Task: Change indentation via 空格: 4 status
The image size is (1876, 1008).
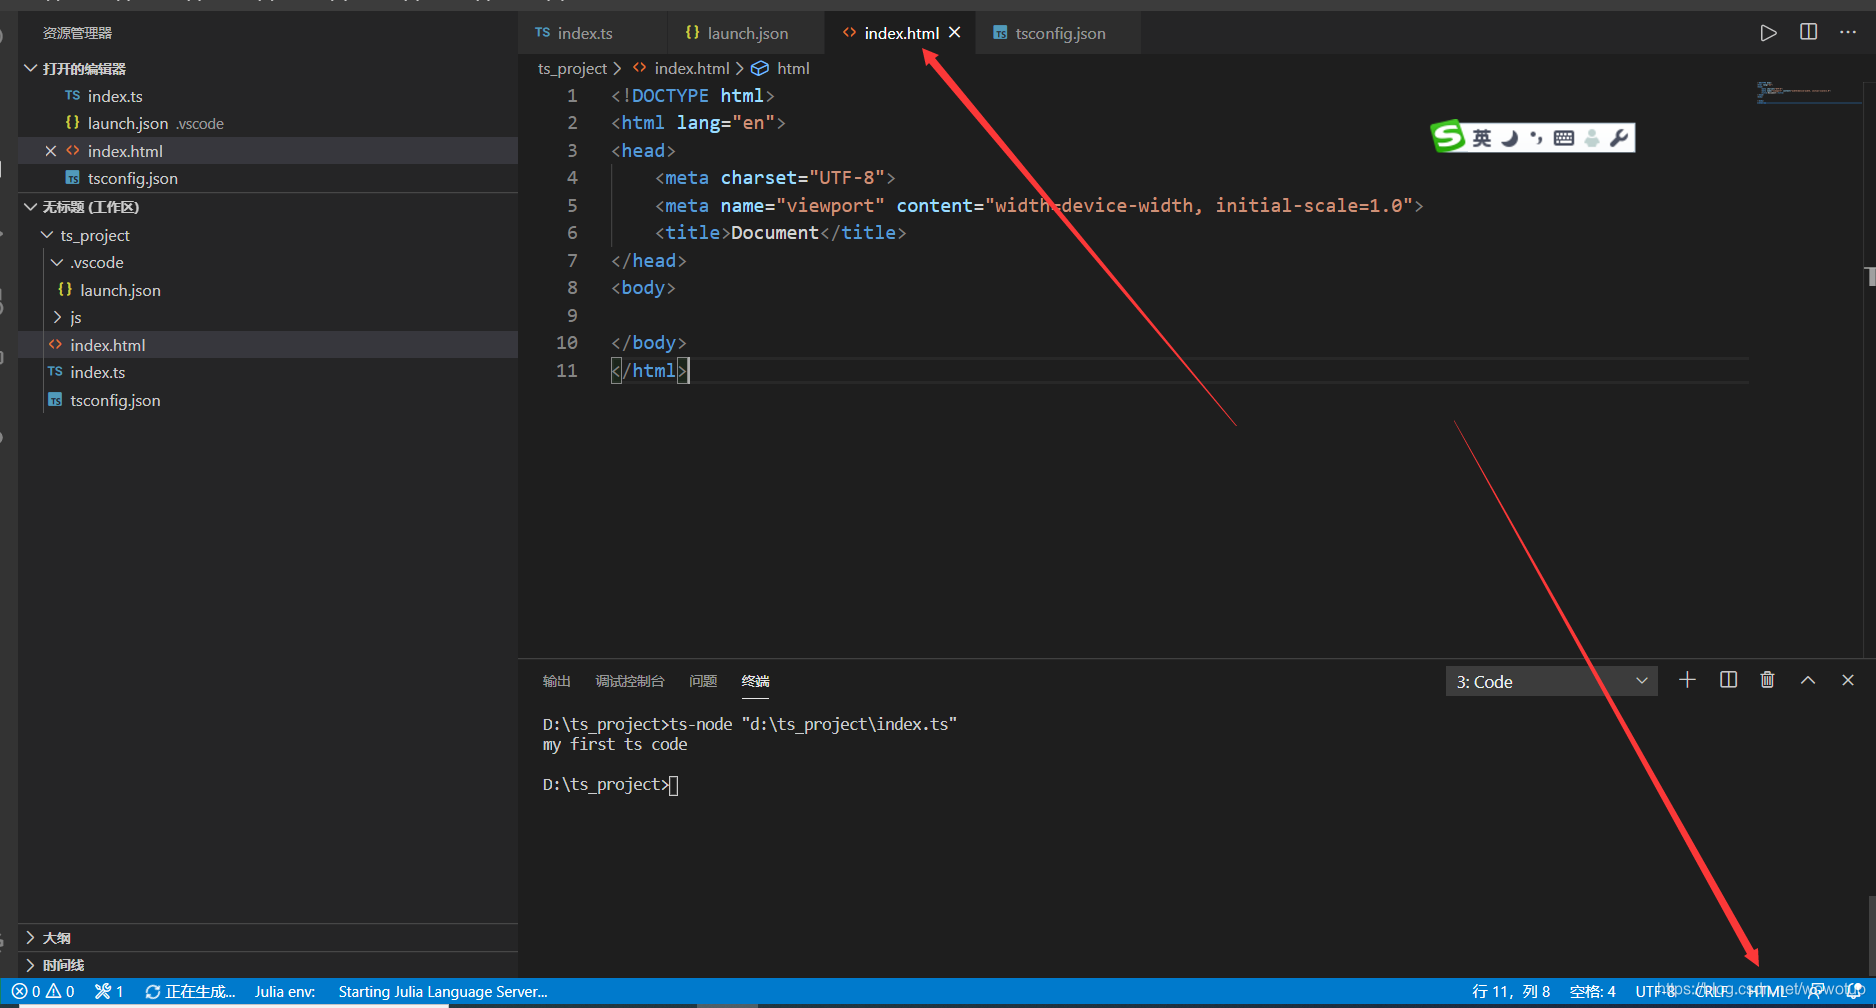Action: coord(1593,991)
